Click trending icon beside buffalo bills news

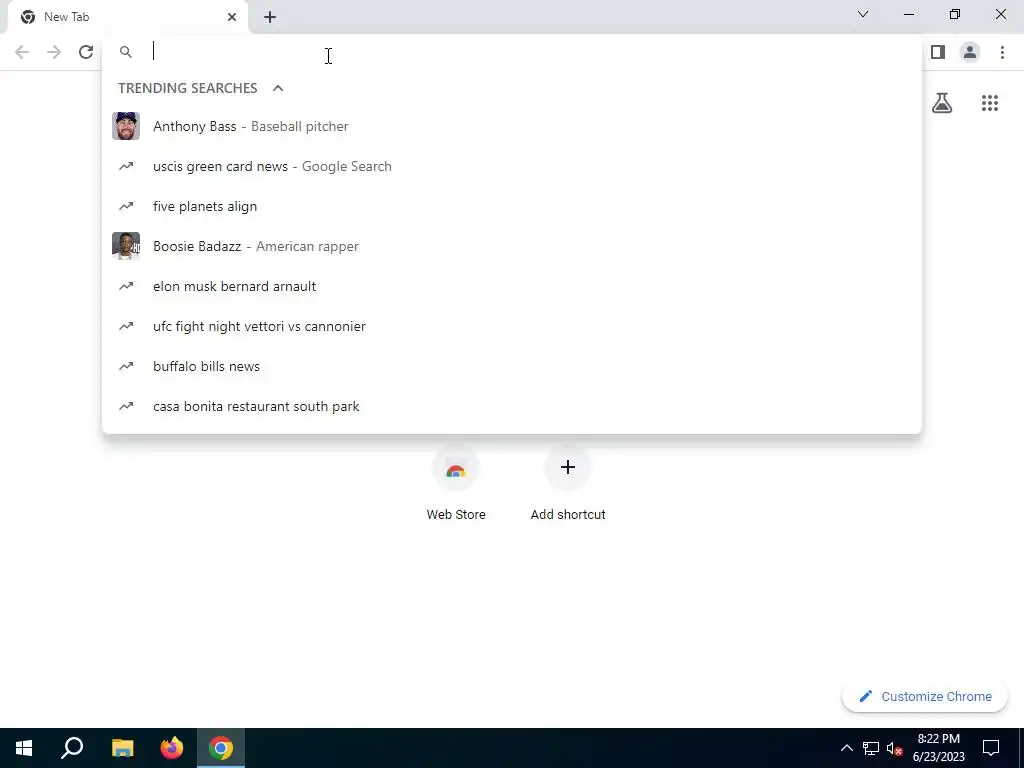[126, 366]
